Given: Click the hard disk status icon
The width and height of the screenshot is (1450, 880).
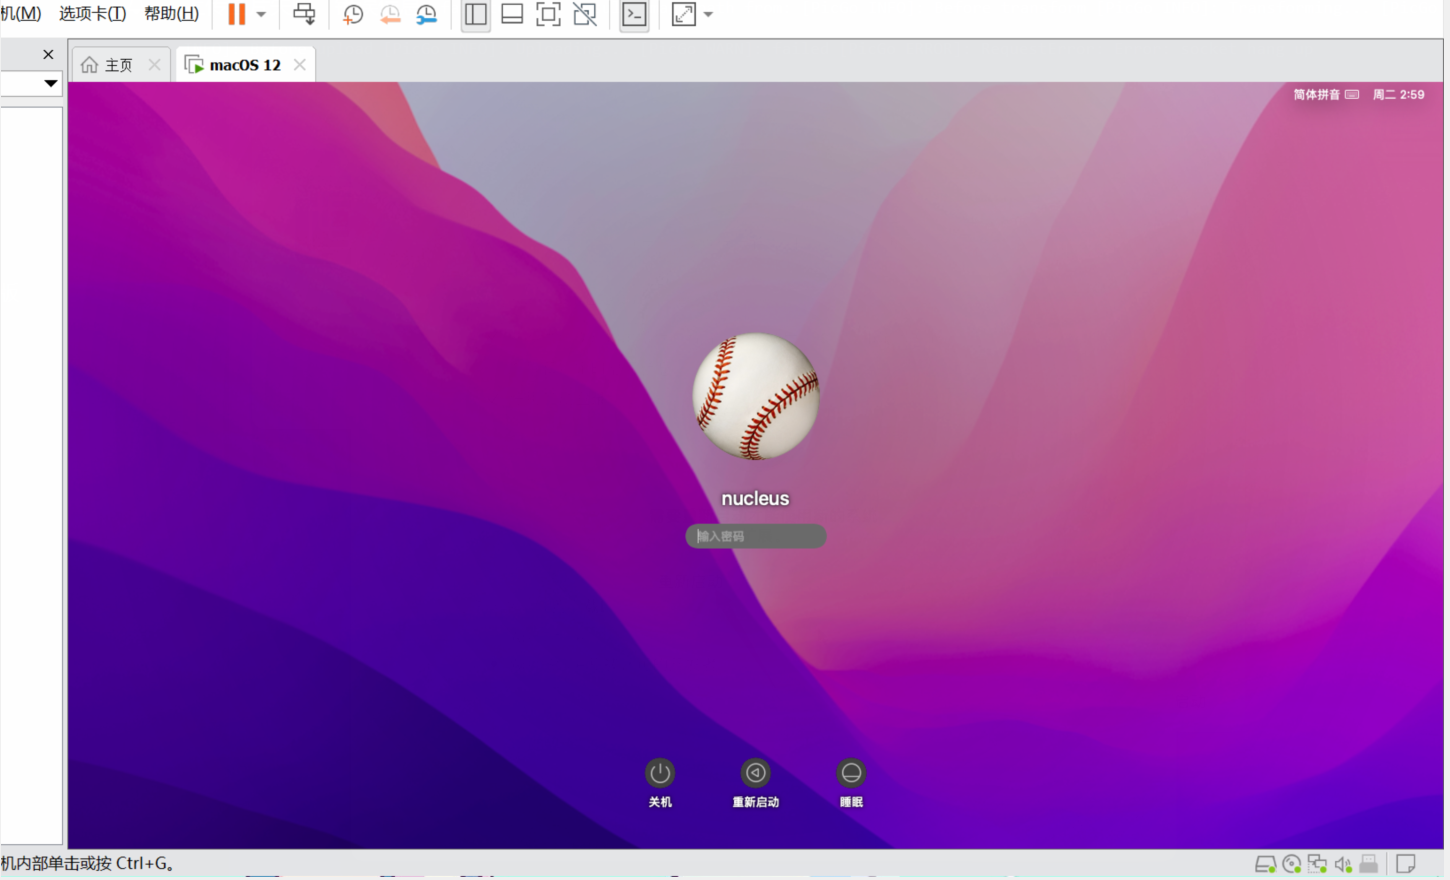Looking at the screenshot, I should click(x=1265, y=864).
